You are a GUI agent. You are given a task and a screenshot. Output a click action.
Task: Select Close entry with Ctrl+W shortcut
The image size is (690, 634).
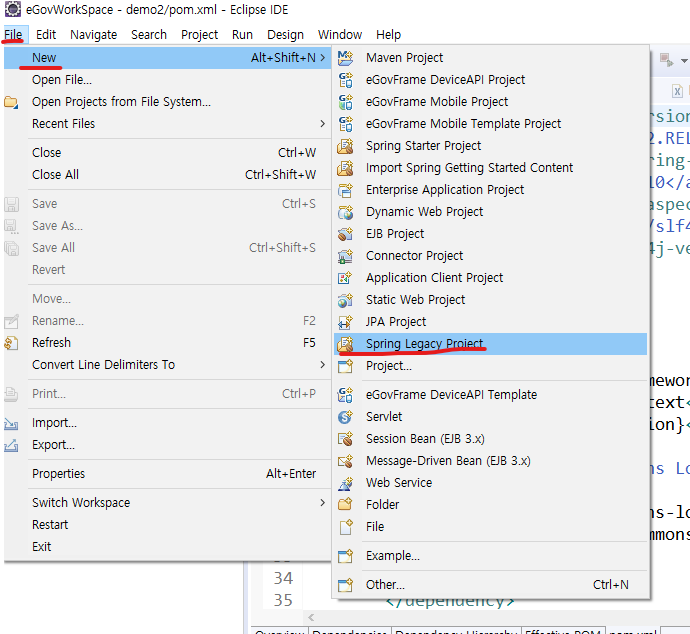click(167, 153)
